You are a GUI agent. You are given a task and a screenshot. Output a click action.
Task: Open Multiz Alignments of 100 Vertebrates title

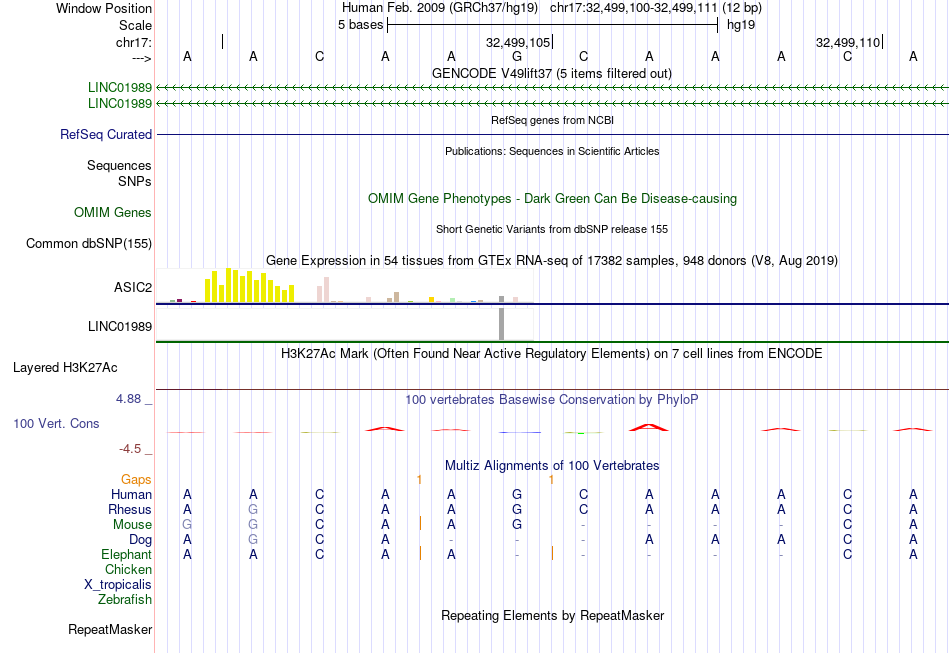point(552,465)
